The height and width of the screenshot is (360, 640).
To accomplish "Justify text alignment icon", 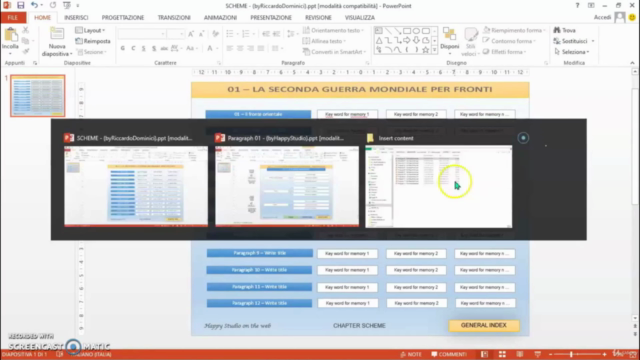I will coord(260,48).
